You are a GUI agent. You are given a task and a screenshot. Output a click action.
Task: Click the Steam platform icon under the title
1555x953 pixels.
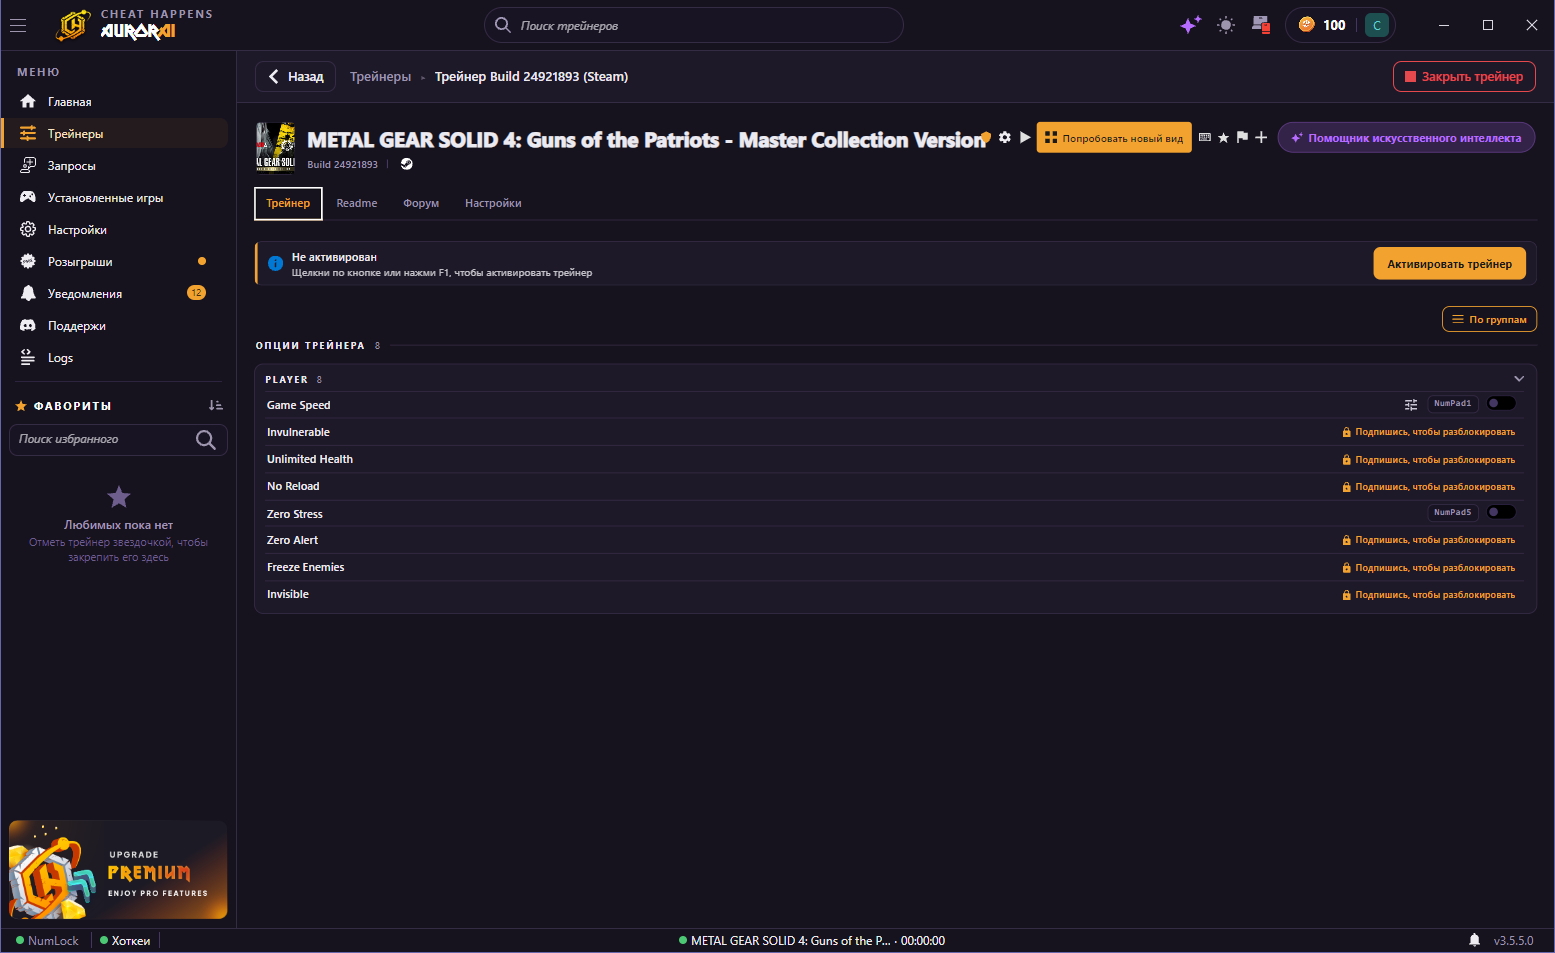[407, 164]
